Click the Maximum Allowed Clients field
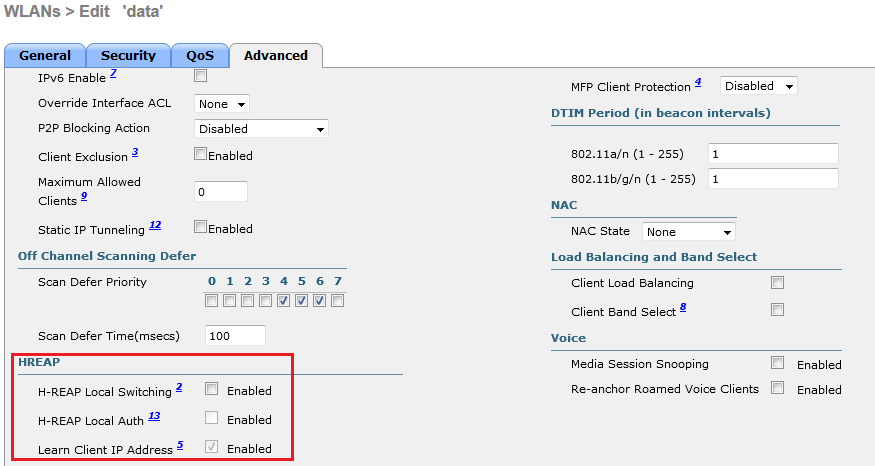This screenshot has height=466, width=875. (x=220, y=191)
